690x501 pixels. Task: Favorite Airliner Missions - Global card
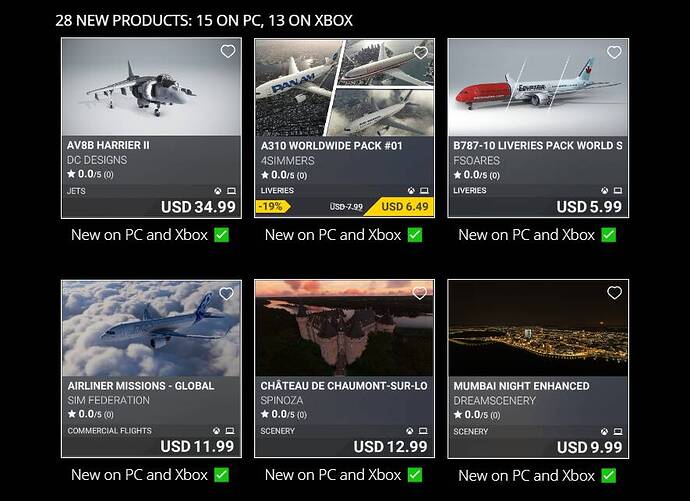[228, 293]
